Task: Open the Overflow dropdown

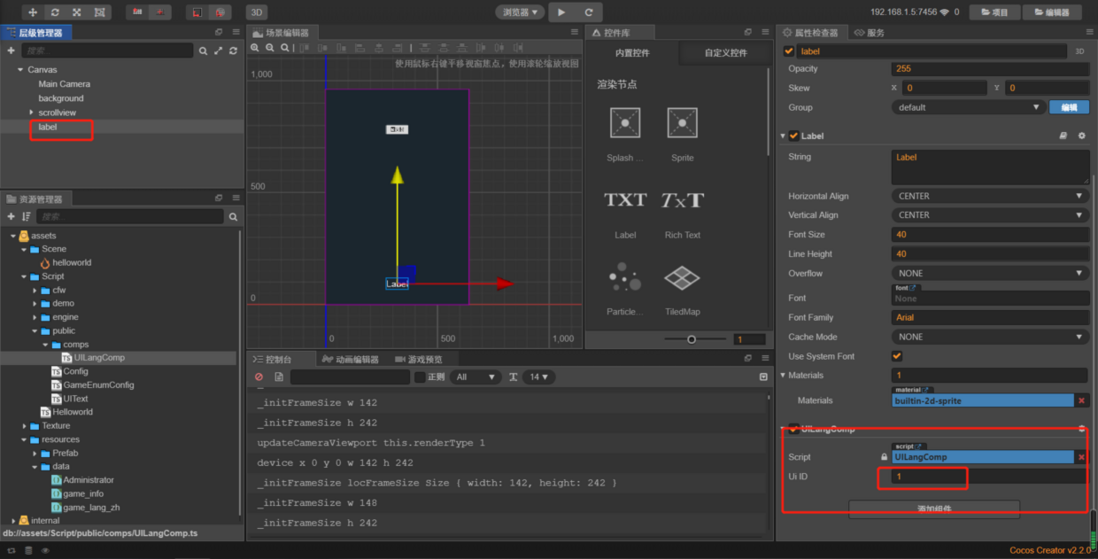Action: tap(990, 273)
